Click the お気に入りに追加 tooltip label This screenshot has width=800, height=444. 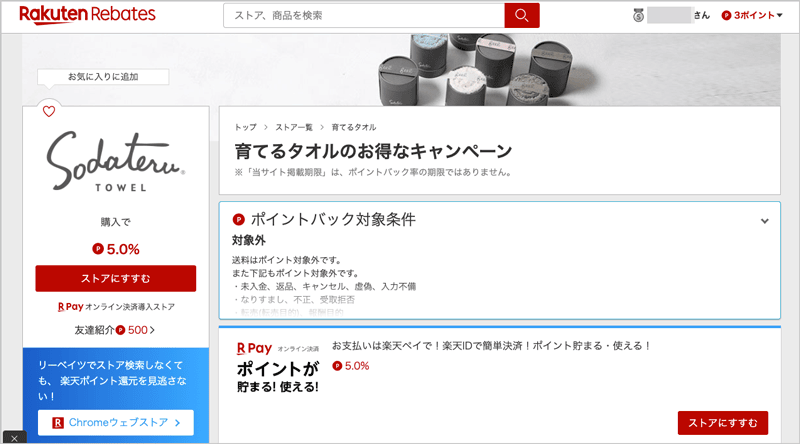coord(103,77)
